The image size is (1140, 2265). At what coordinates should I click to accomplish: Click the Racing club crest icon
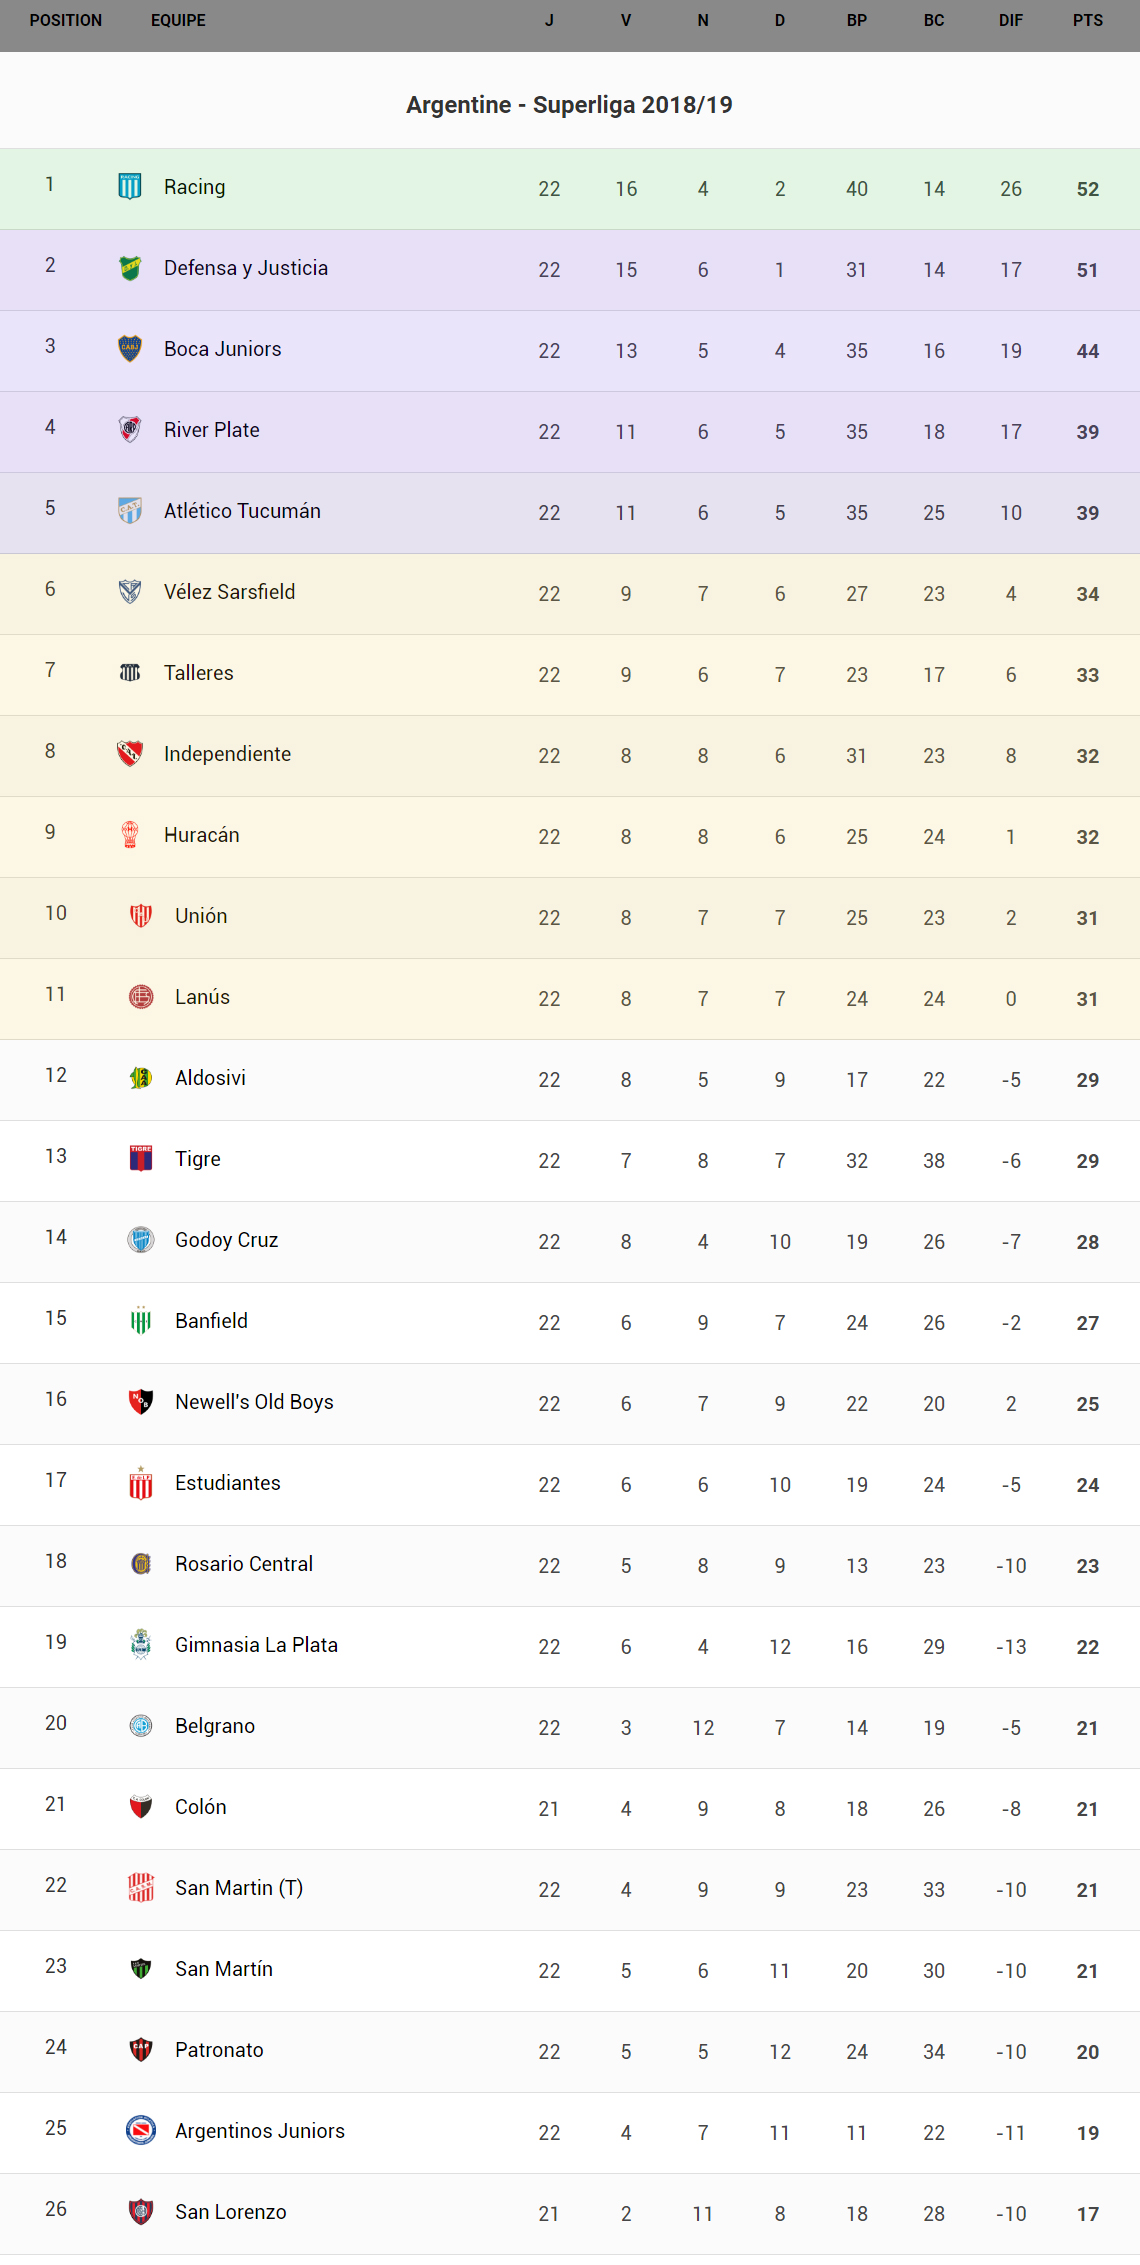tap(130, 186)
